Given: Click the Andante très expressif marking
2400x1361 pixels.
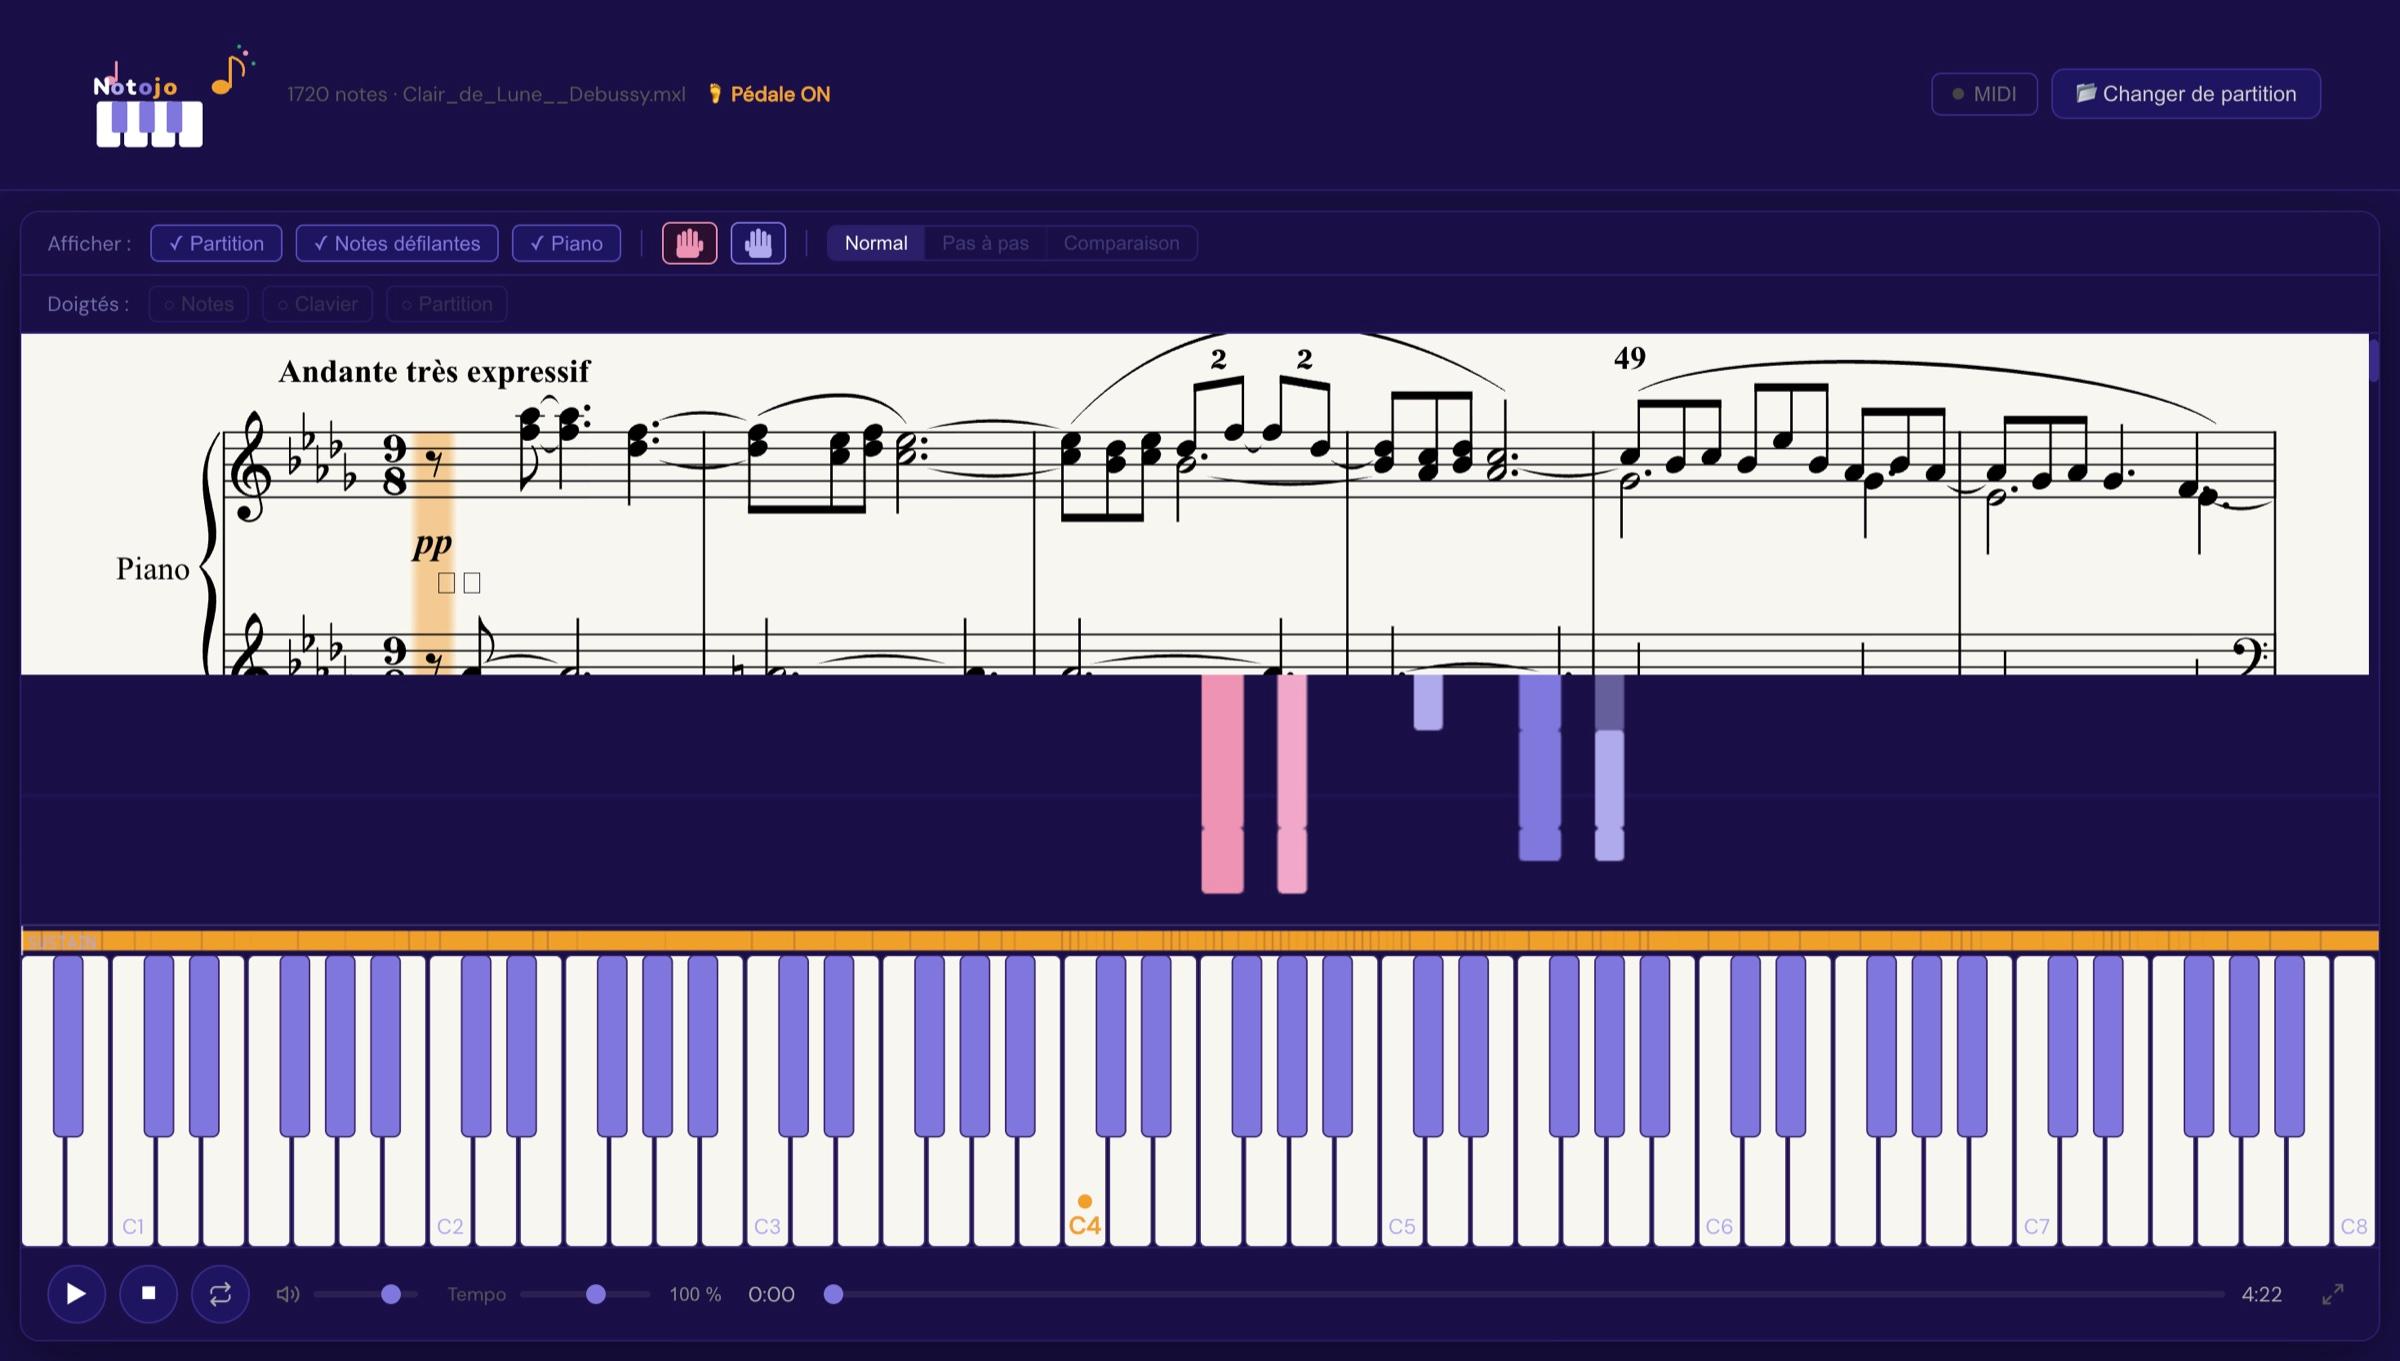Looking at the screenshot, I should (434, 371).
